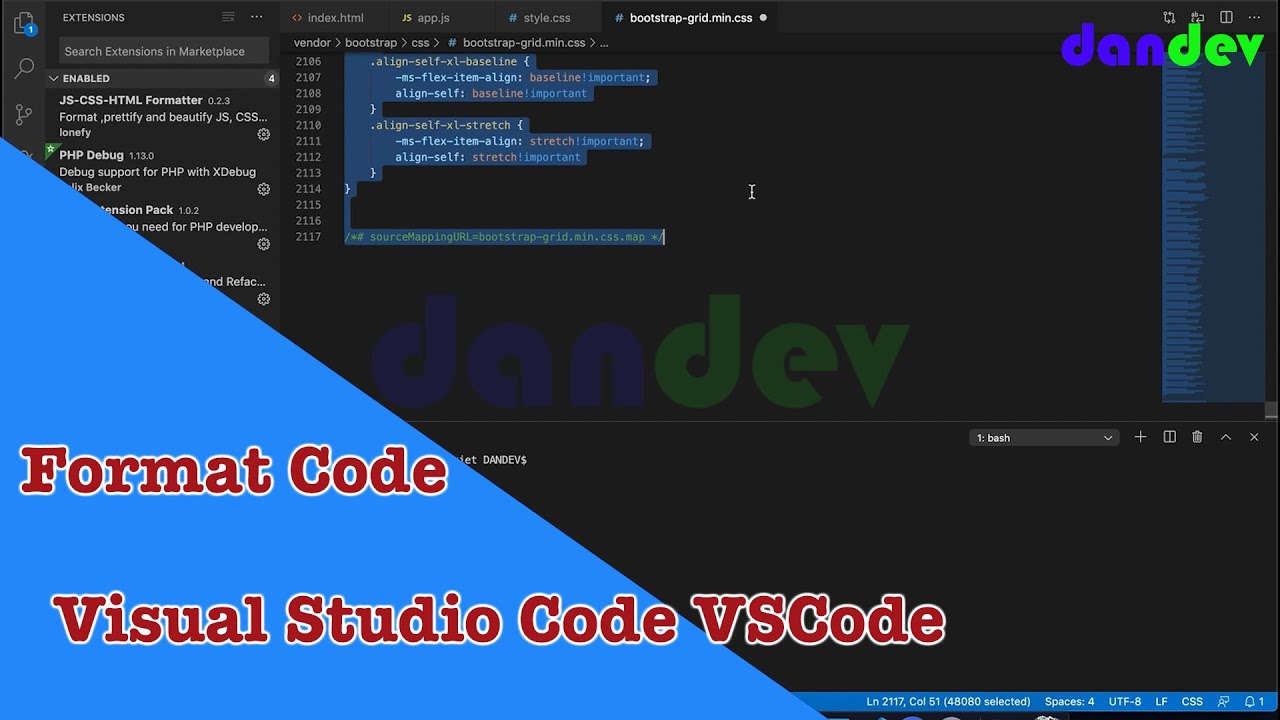Open the Explorer view in the activity bar
The height and width of the screenshot is (720, 1280).
coord(24,22)
